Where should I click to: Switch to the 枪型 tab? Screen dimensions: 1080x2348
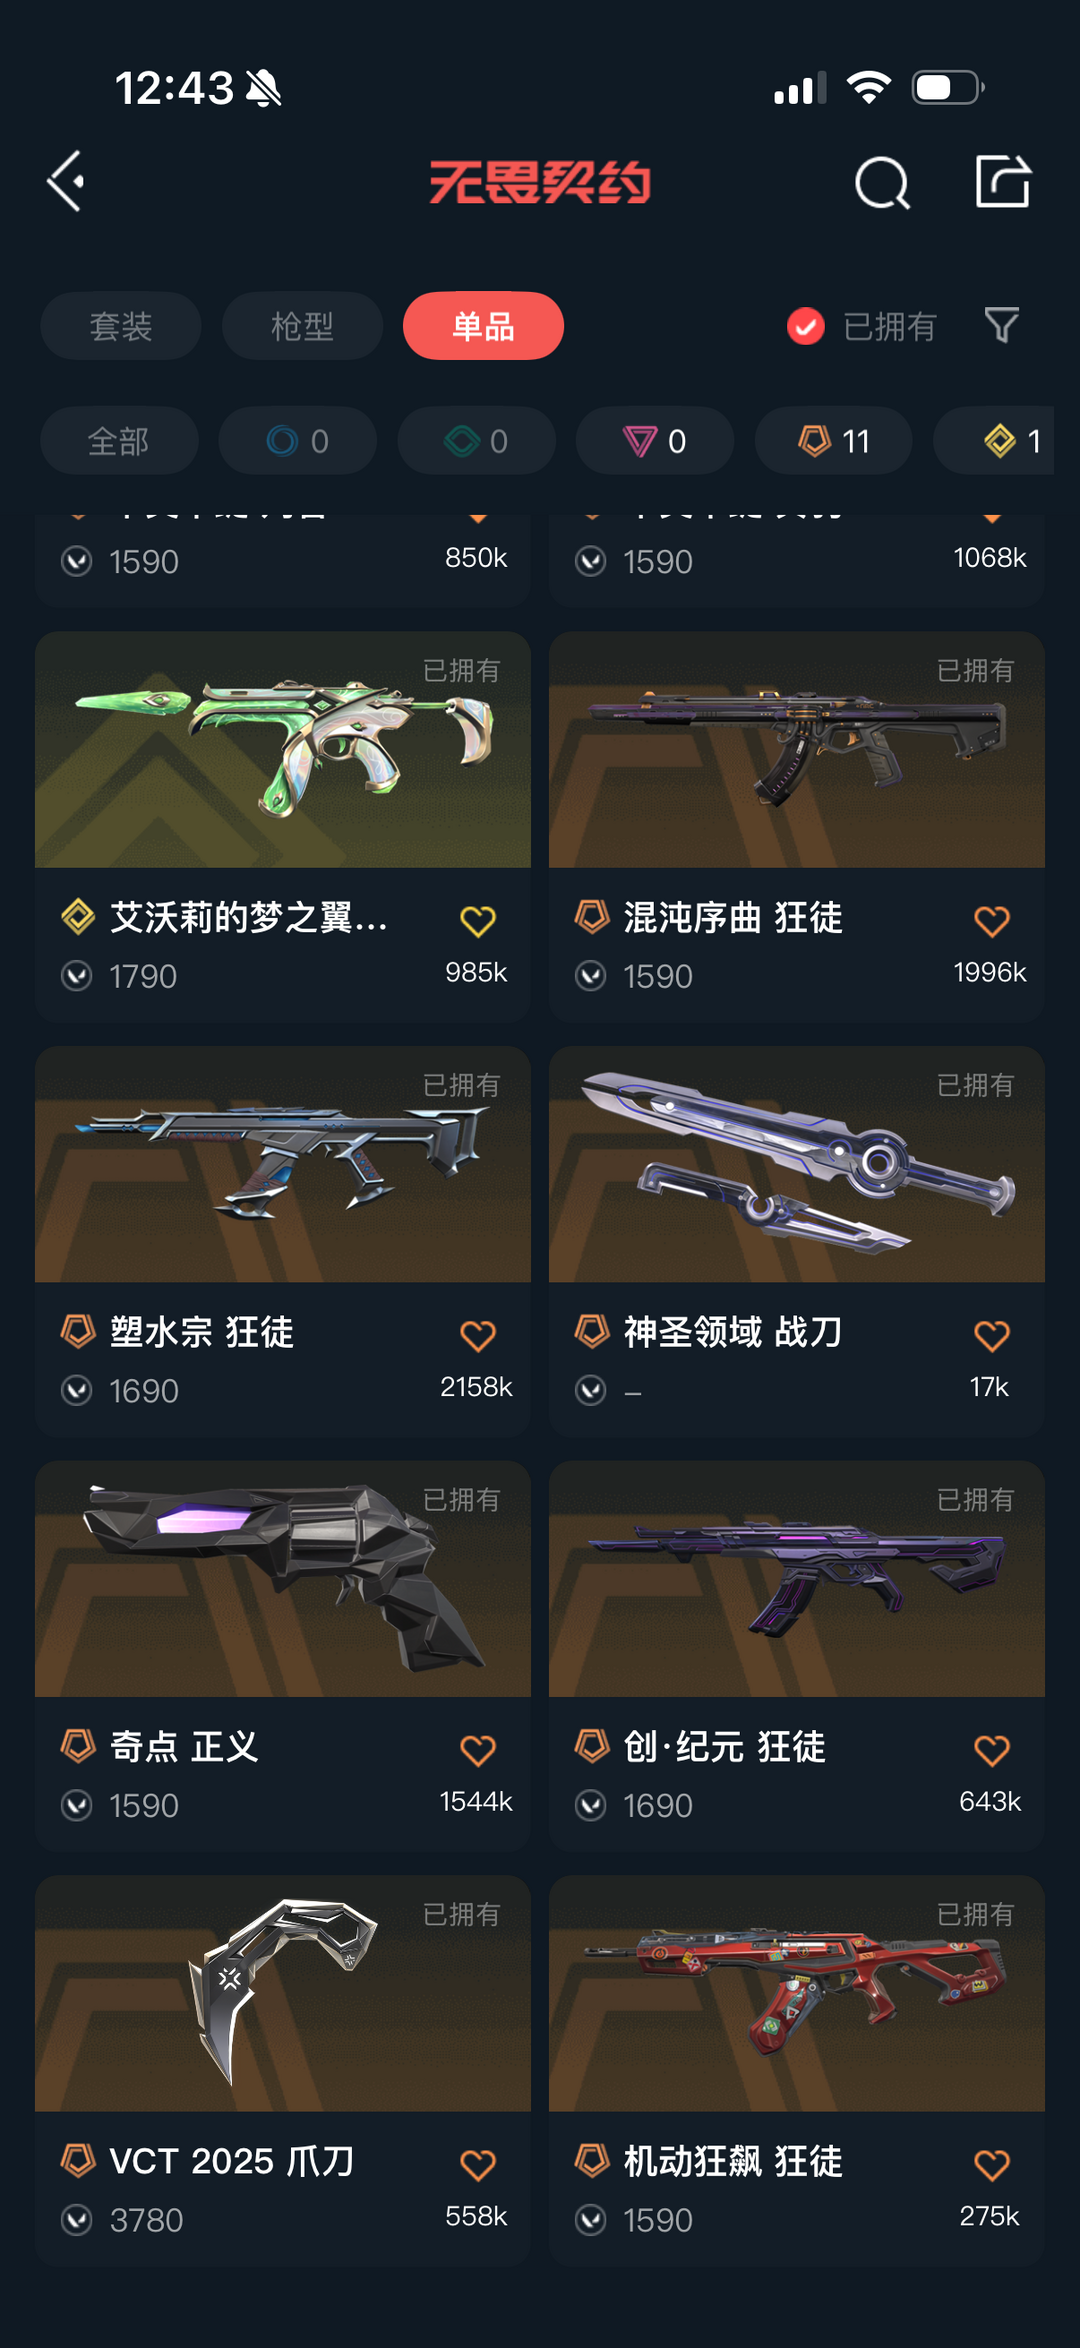tap(302, 326)
